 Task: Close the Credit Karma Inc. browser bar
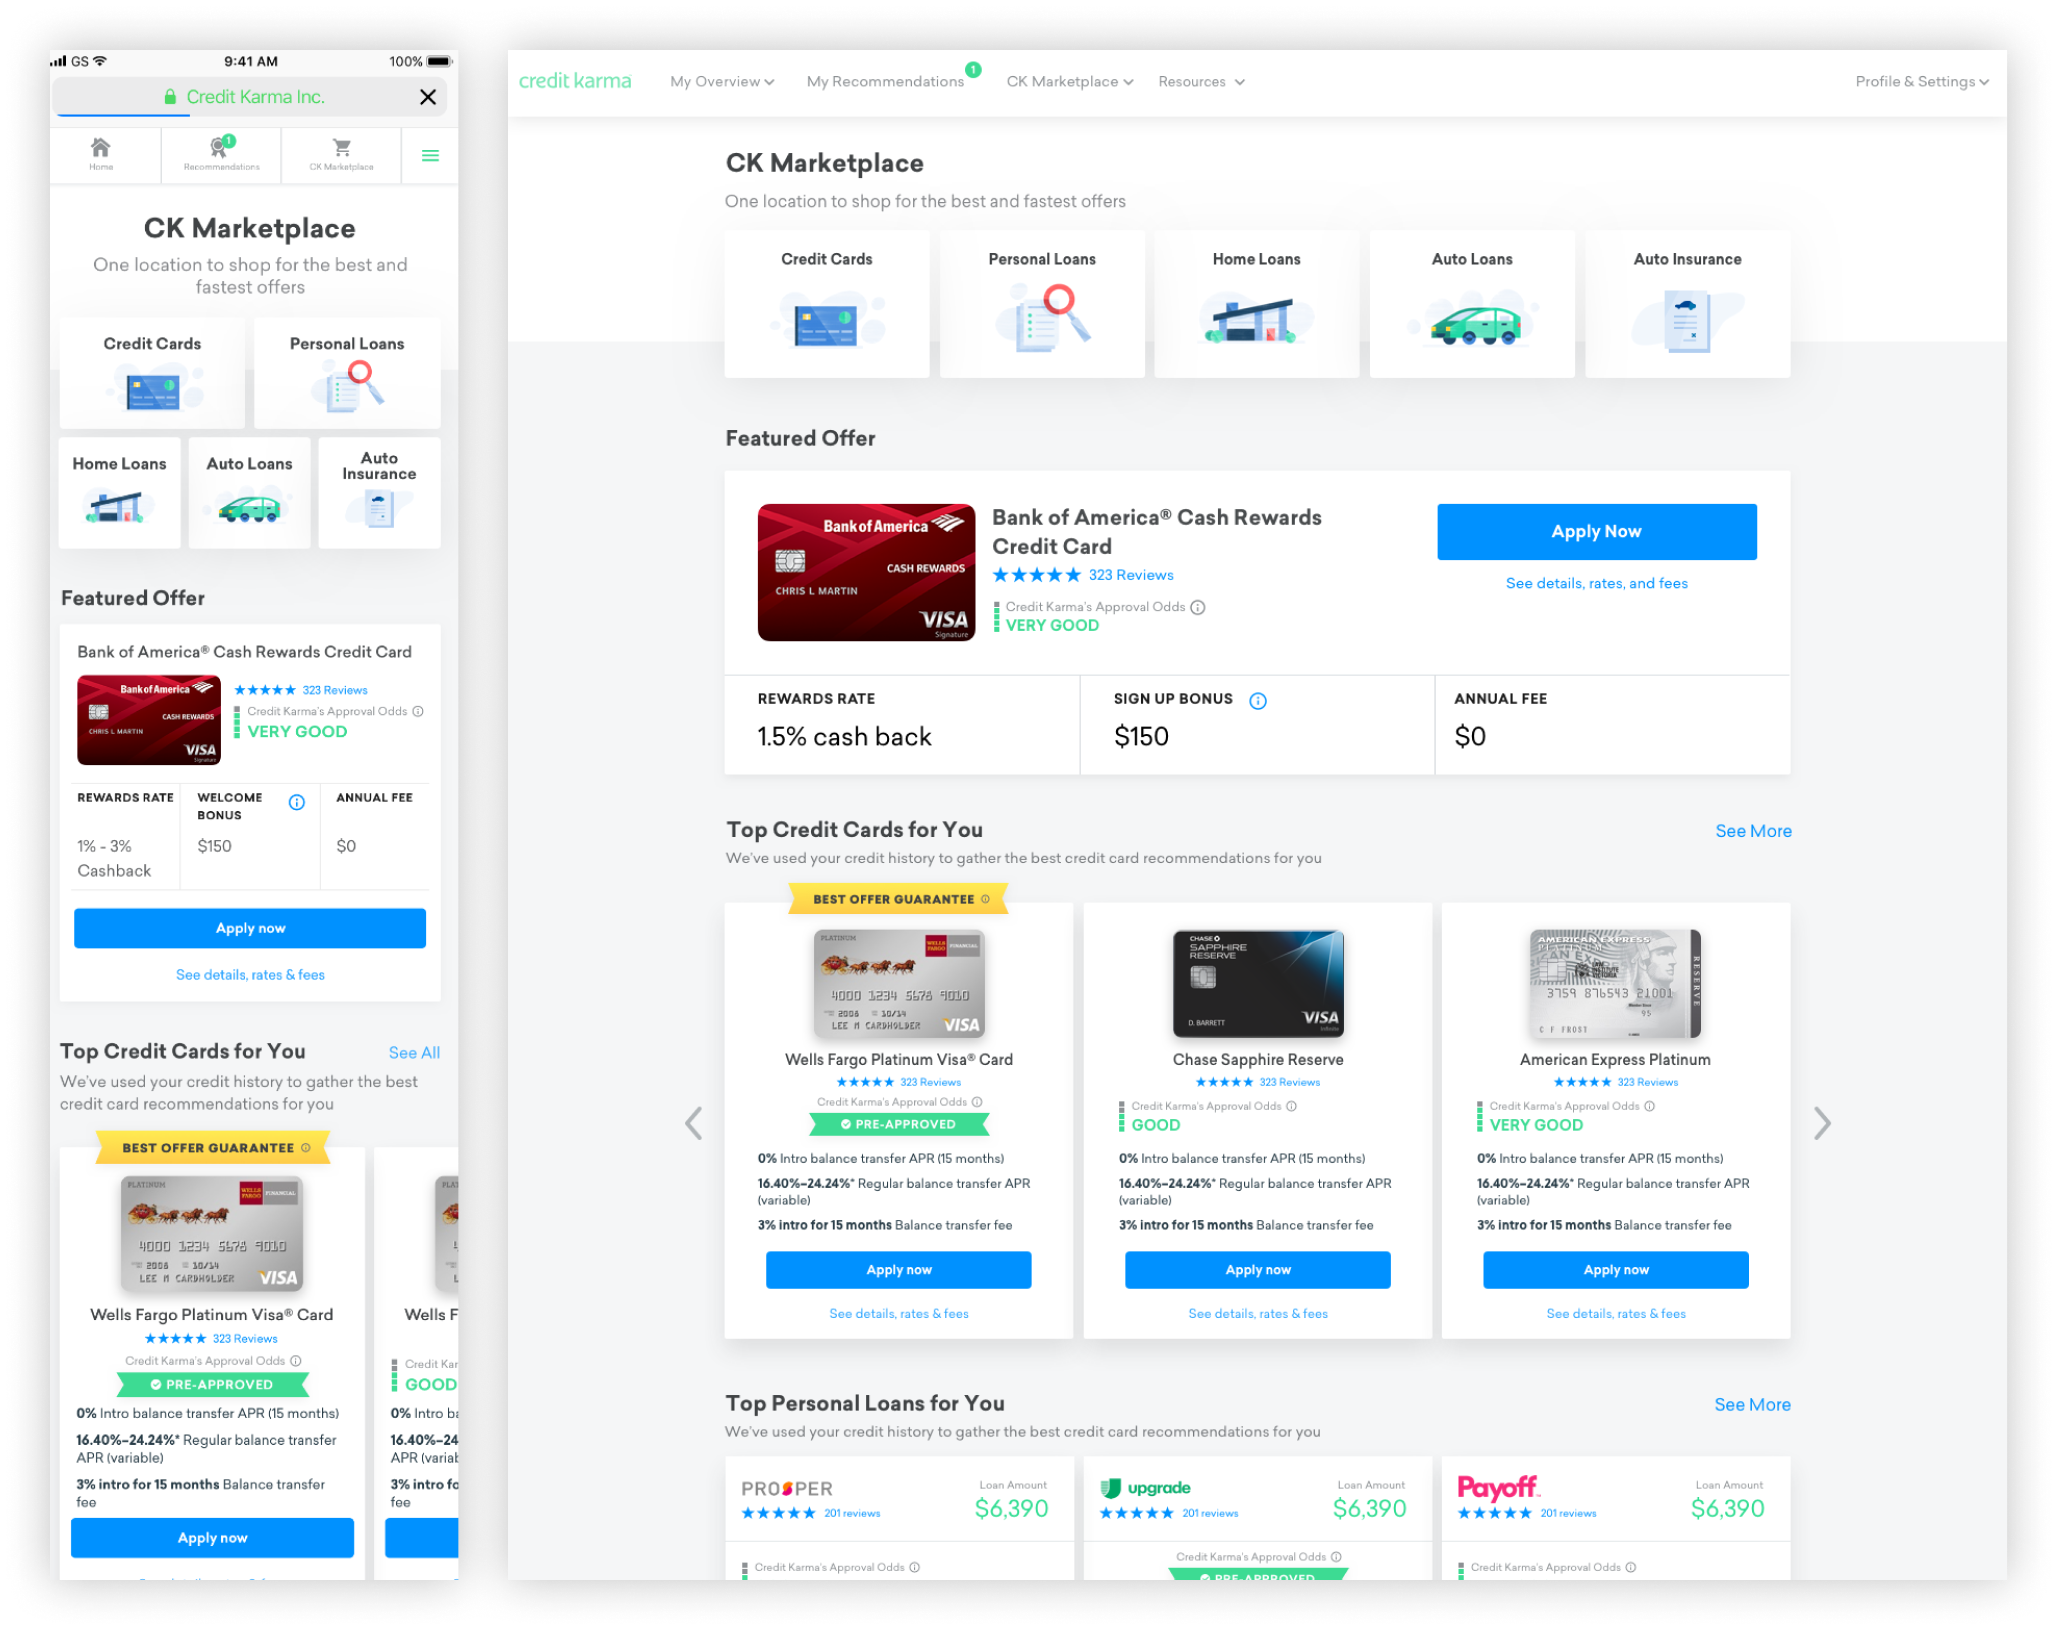coord(428,97)
